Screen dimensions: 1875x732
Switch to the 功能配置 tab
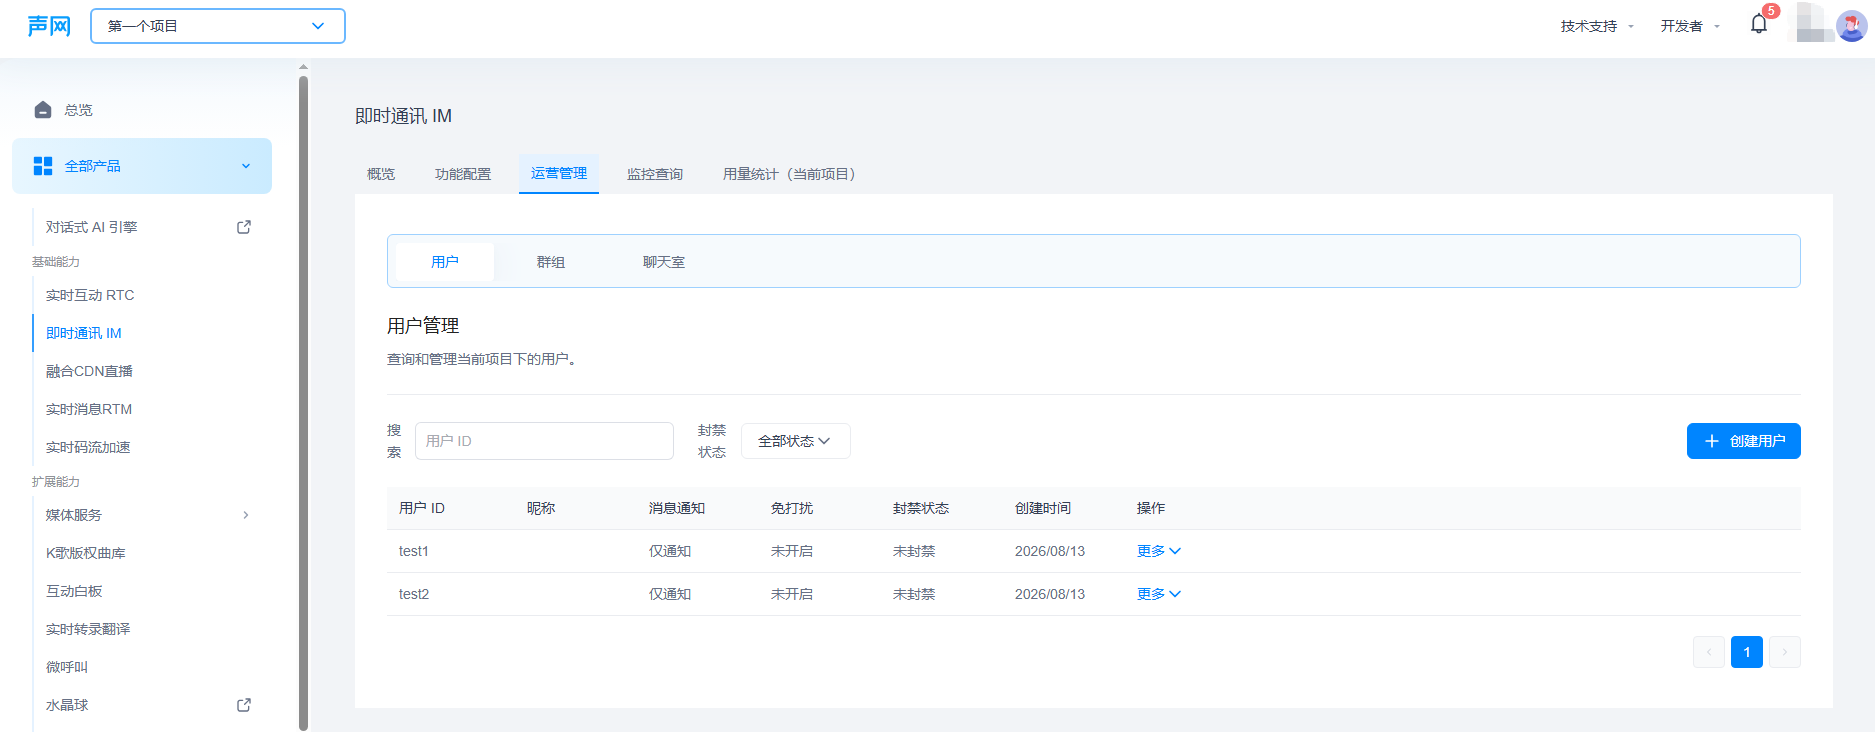pyautogui.click(x=463, y=174)
